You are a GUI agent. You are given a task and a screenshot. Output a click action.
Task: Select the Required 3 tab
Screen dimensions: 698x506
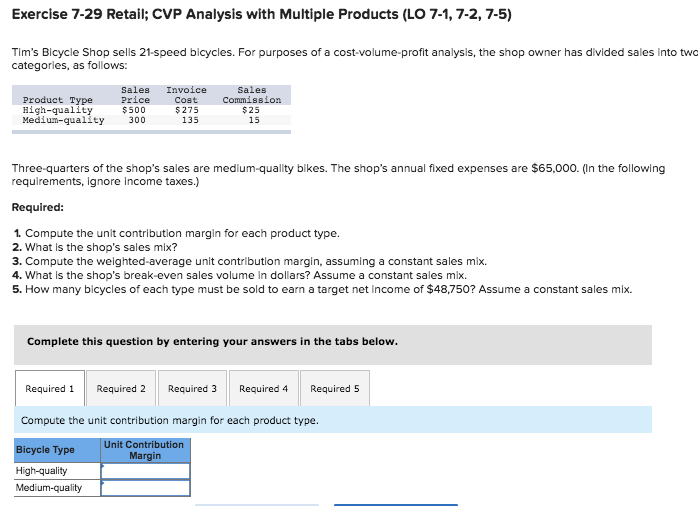[x=192, y=389]
